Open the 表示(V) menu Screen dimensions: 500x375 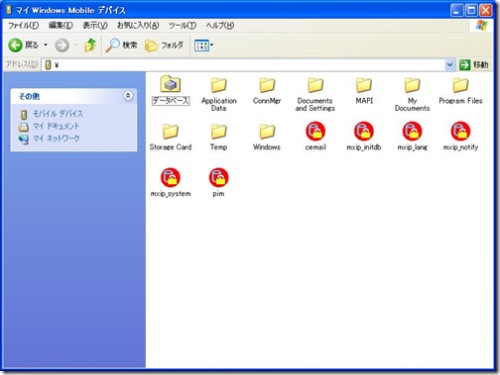95,25
